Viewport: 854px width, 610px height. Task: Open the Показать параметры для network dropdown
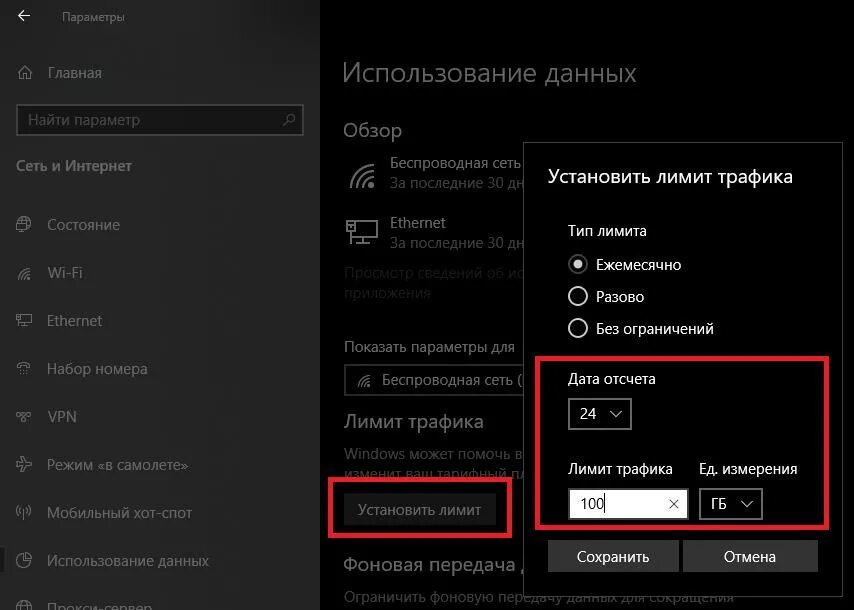434,380
